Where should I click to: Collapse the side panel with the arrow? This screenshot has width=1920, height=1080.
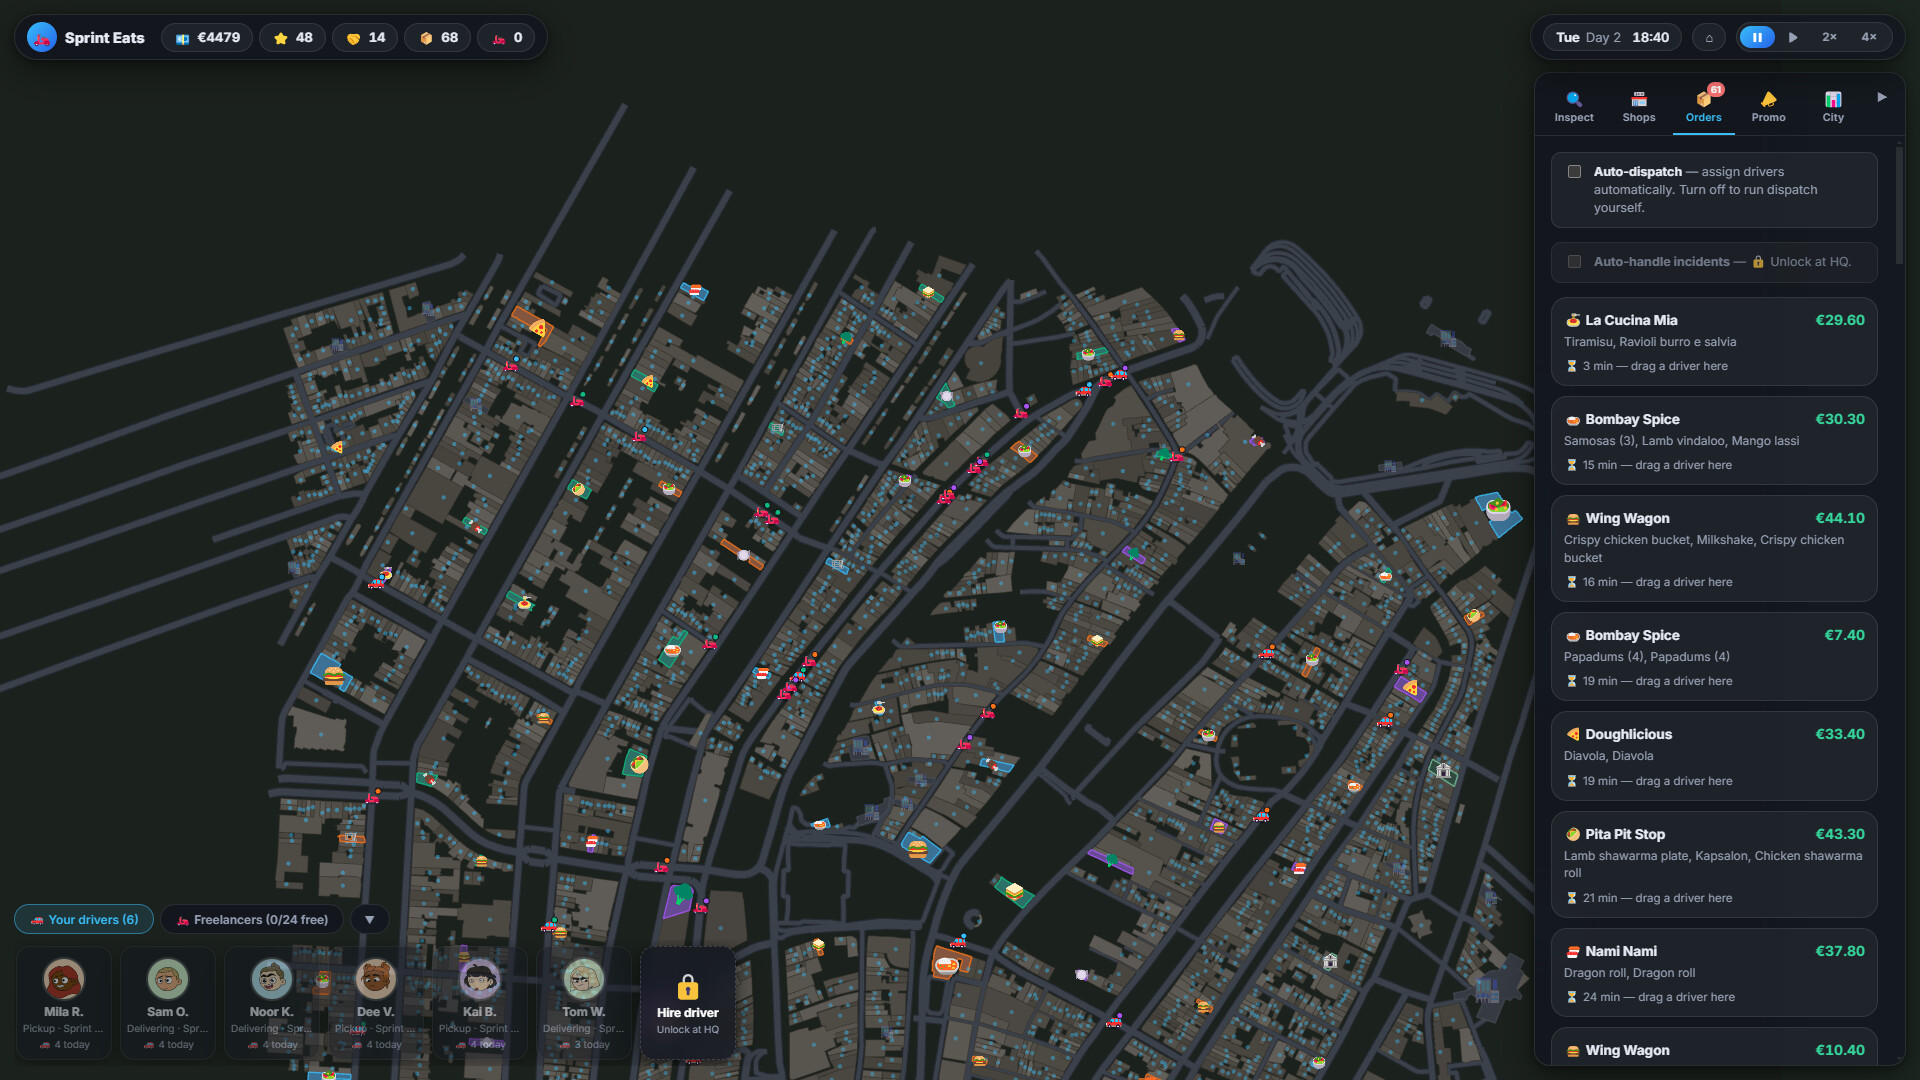click(x=1882, y=97)
